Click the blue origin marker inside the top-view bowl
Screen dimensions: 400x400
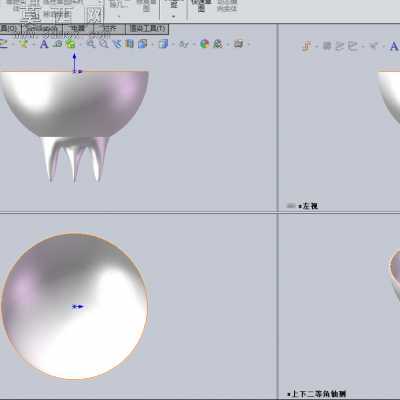pyautogui.click(x=78, y=306)
